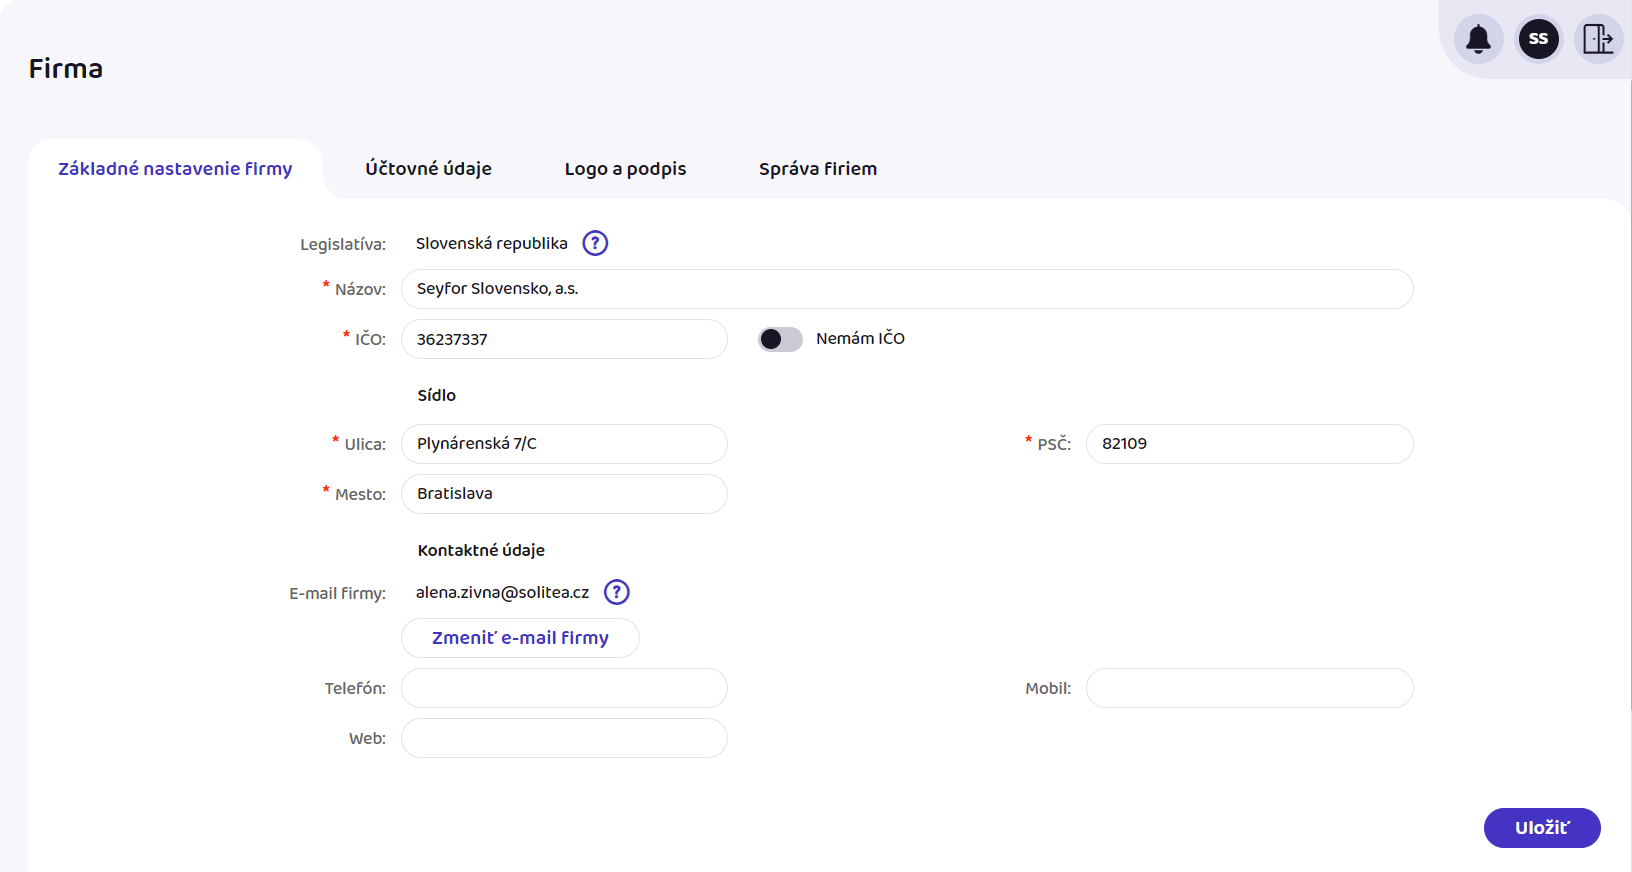Focus the Web address field

[x=564, y=738]
